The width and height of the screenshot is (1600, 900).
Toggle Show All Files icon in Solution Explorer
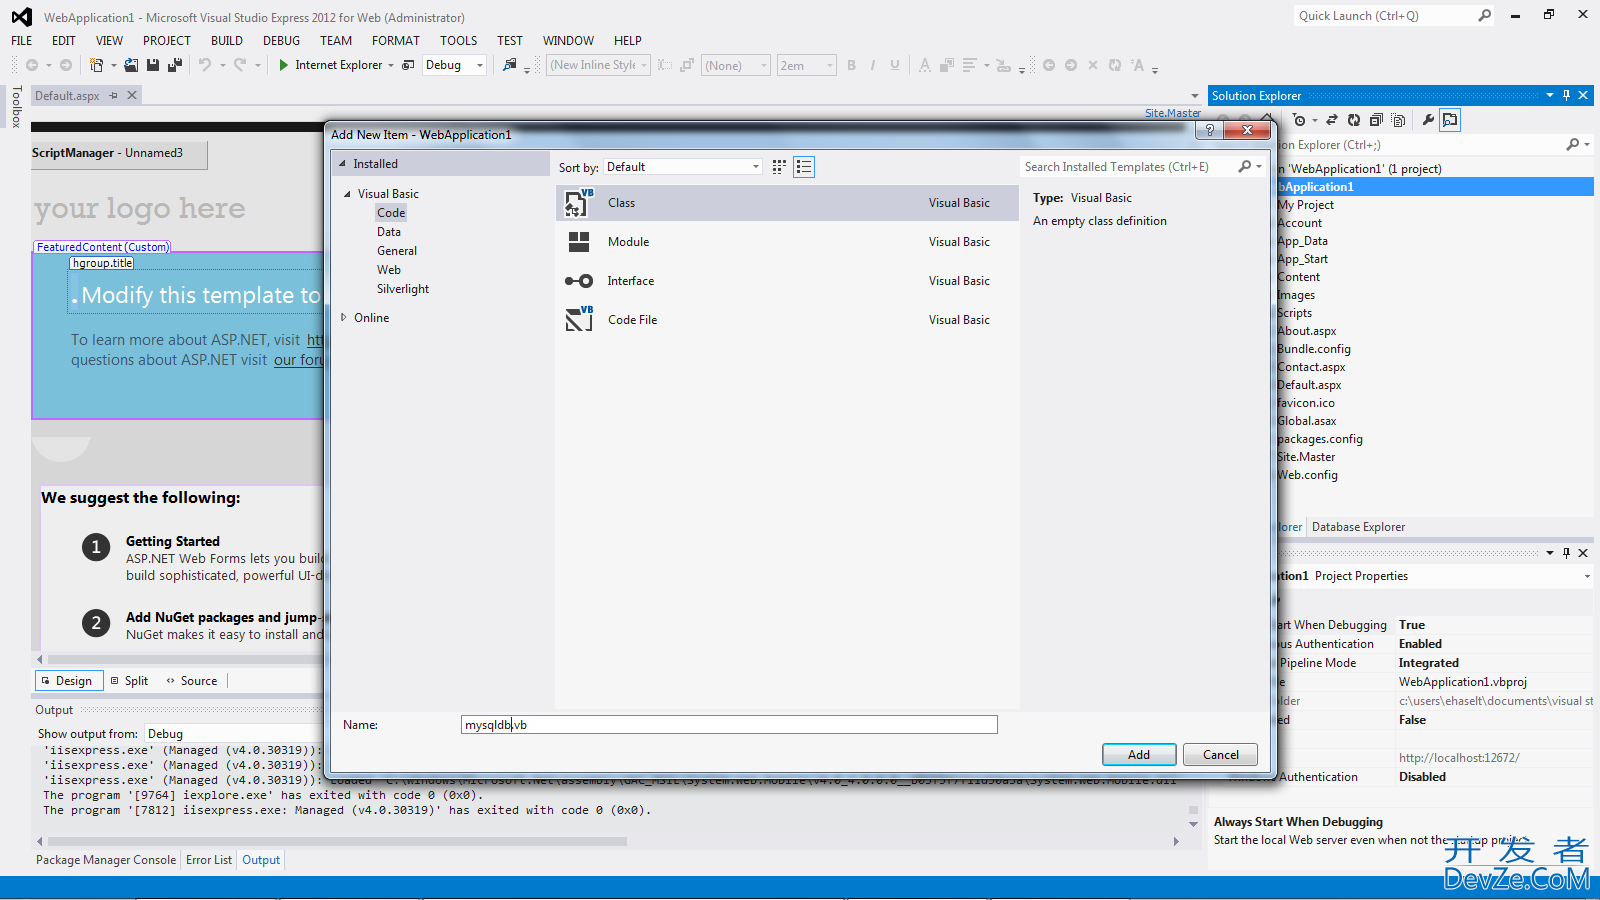(1398, 120)
